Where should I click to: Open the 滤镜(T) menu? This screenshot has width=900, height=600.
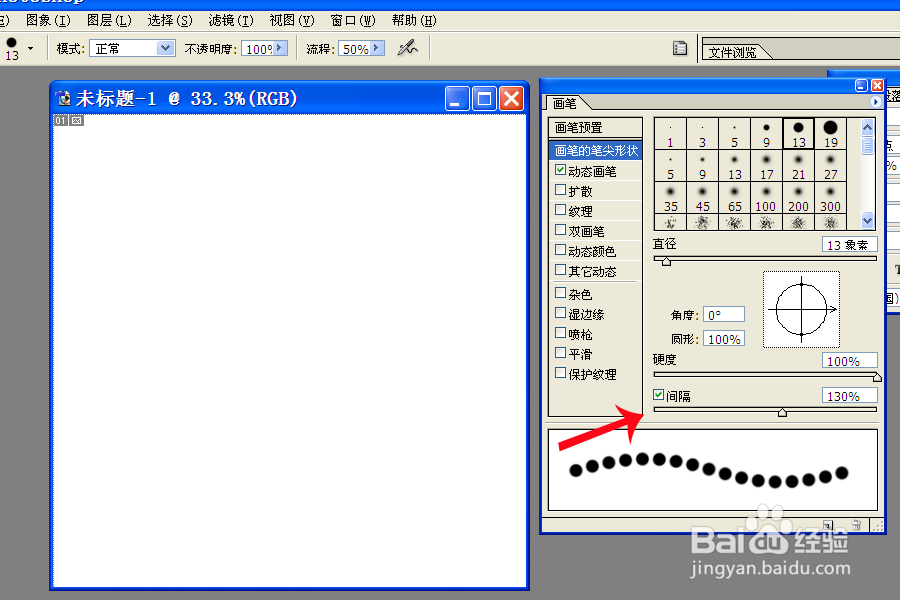231,21
